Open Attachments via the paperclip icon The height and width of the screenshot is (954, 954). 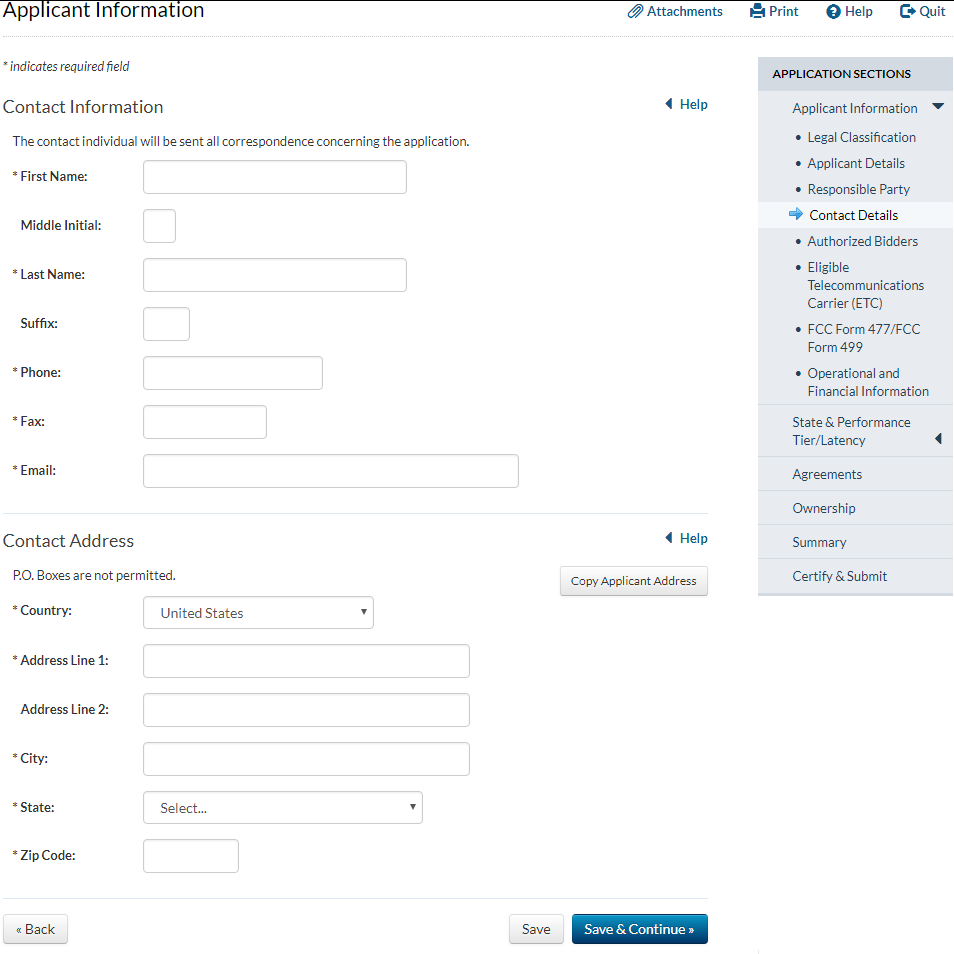[635, 12]
